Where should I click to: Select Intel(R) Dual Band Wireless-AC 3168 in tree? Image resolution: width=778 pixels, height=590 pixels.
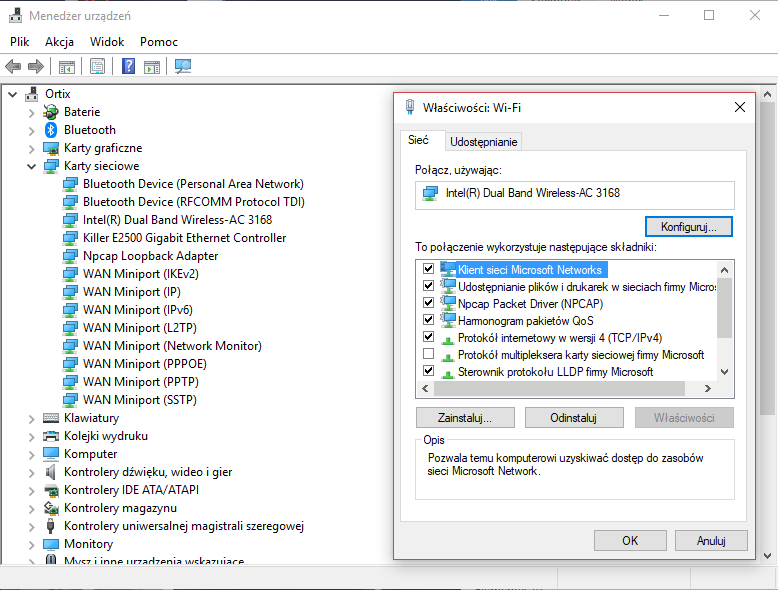(x=177, y=220)
